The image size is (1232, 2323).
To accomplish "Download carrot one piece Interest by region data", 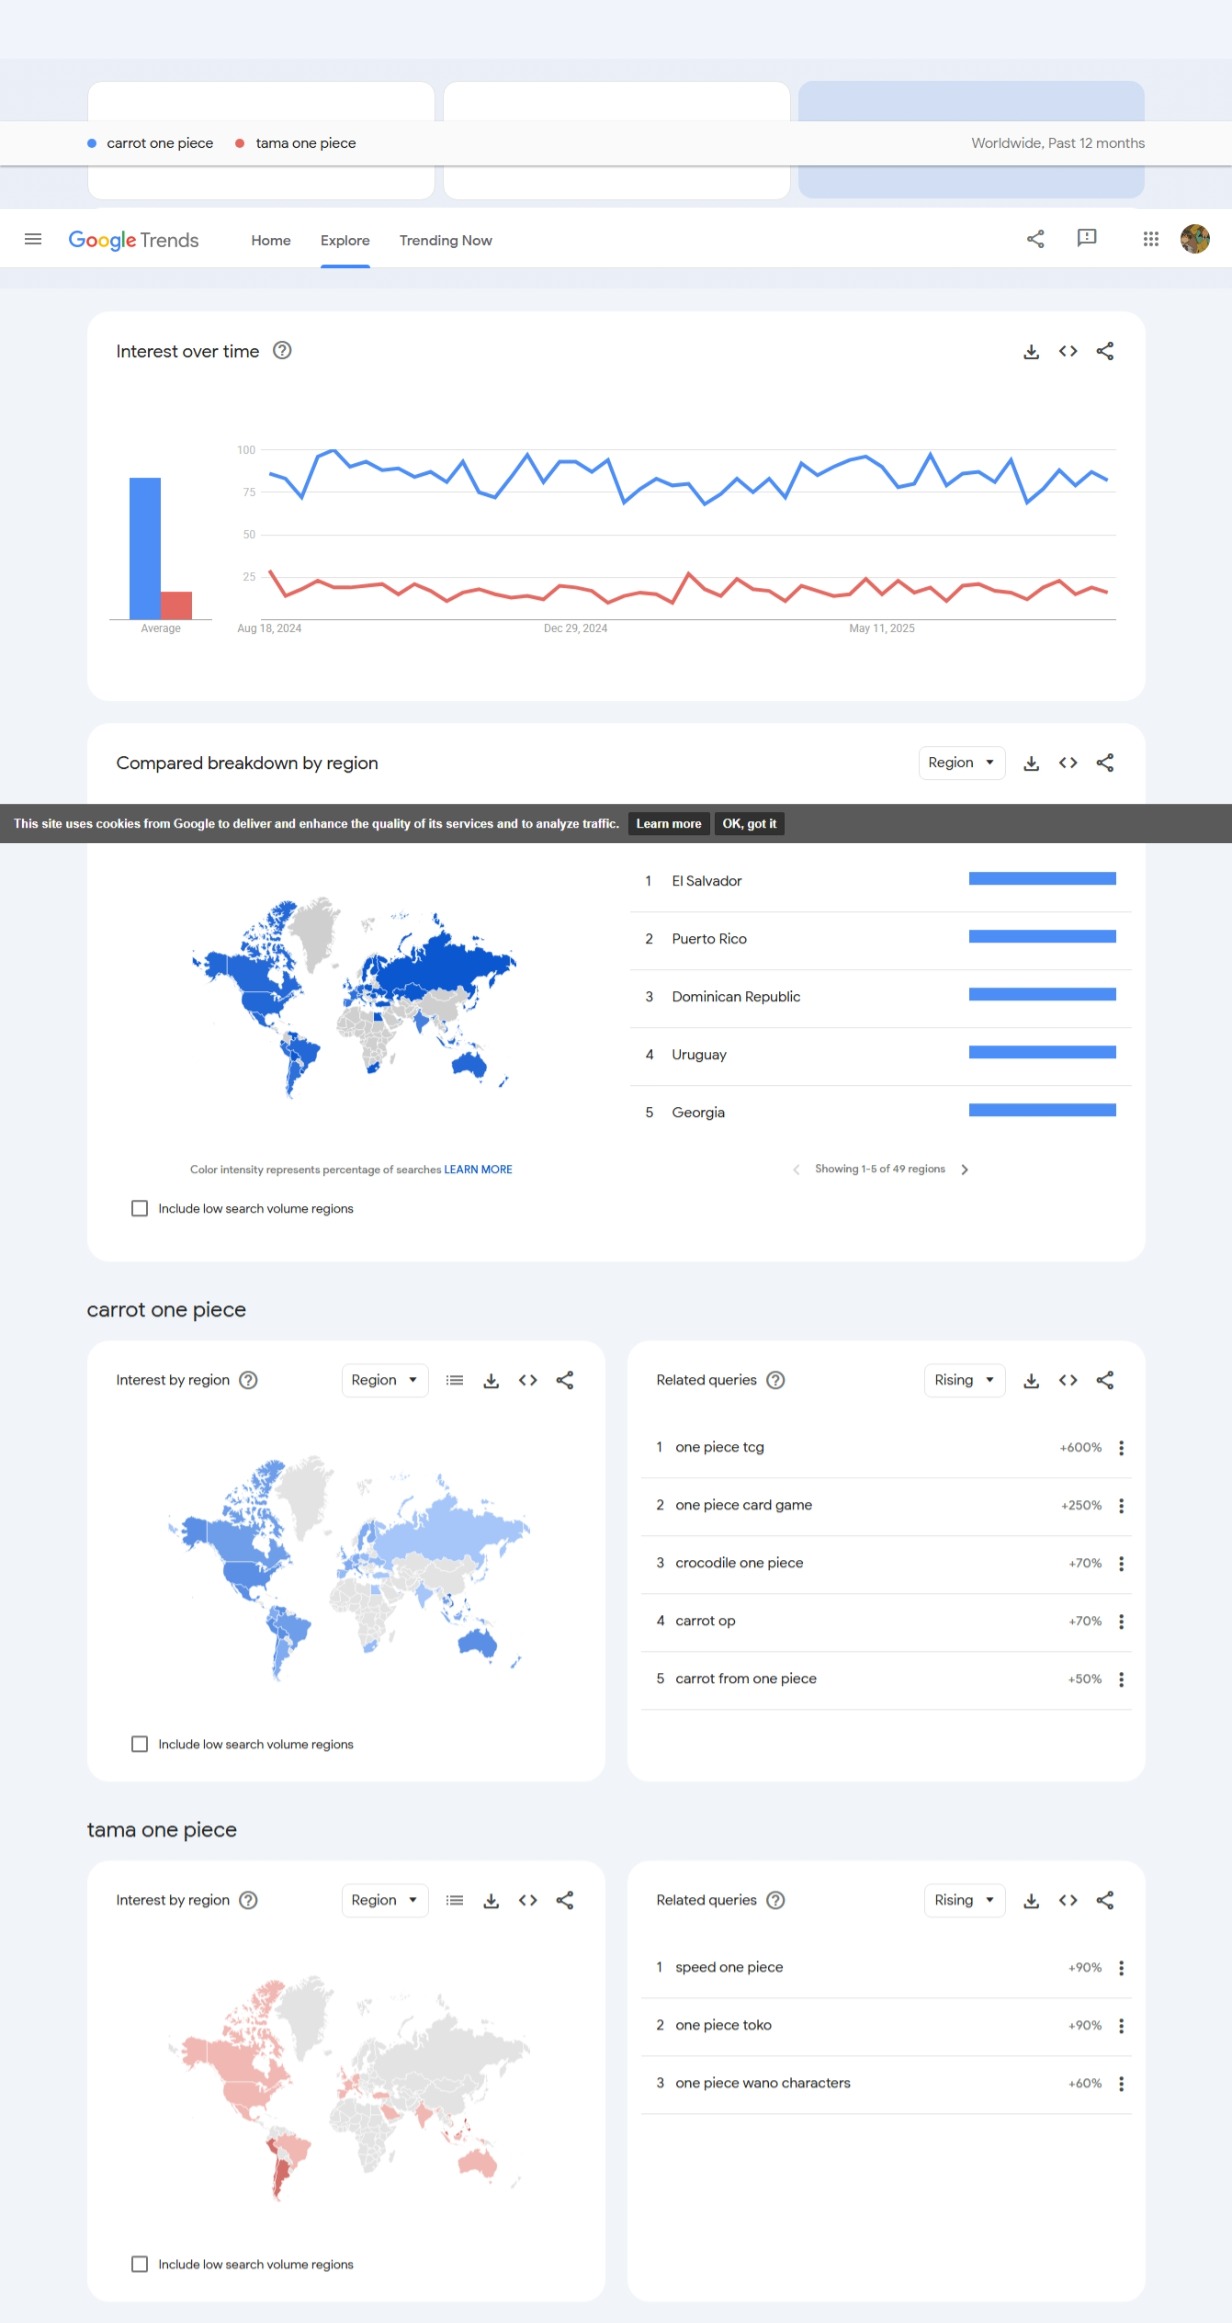I will click(491, 1380).
